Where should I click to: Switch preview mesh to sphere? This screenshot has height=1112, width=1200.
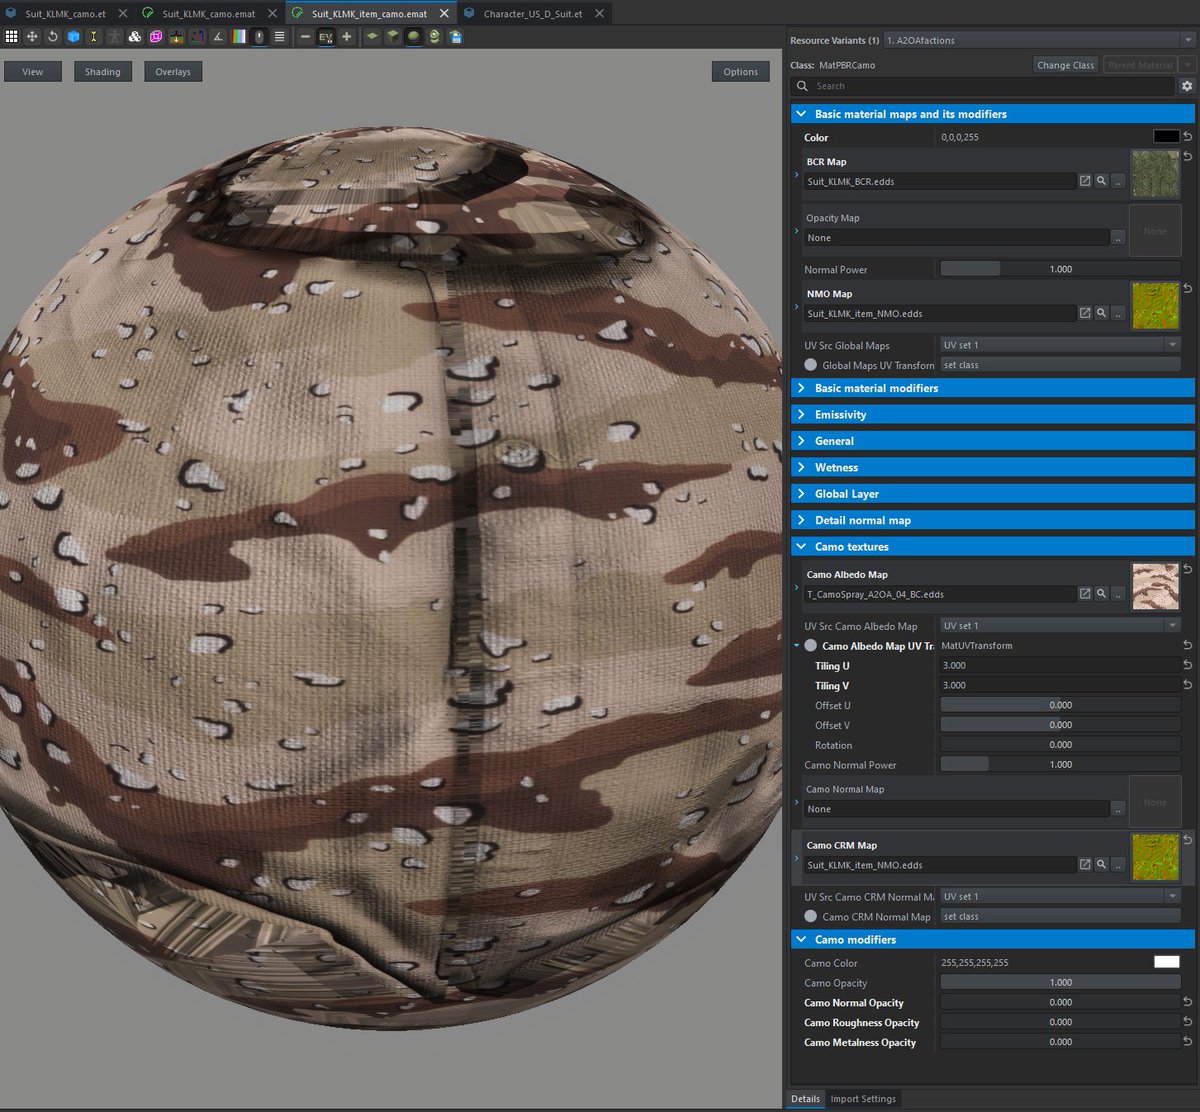point(413,36)
